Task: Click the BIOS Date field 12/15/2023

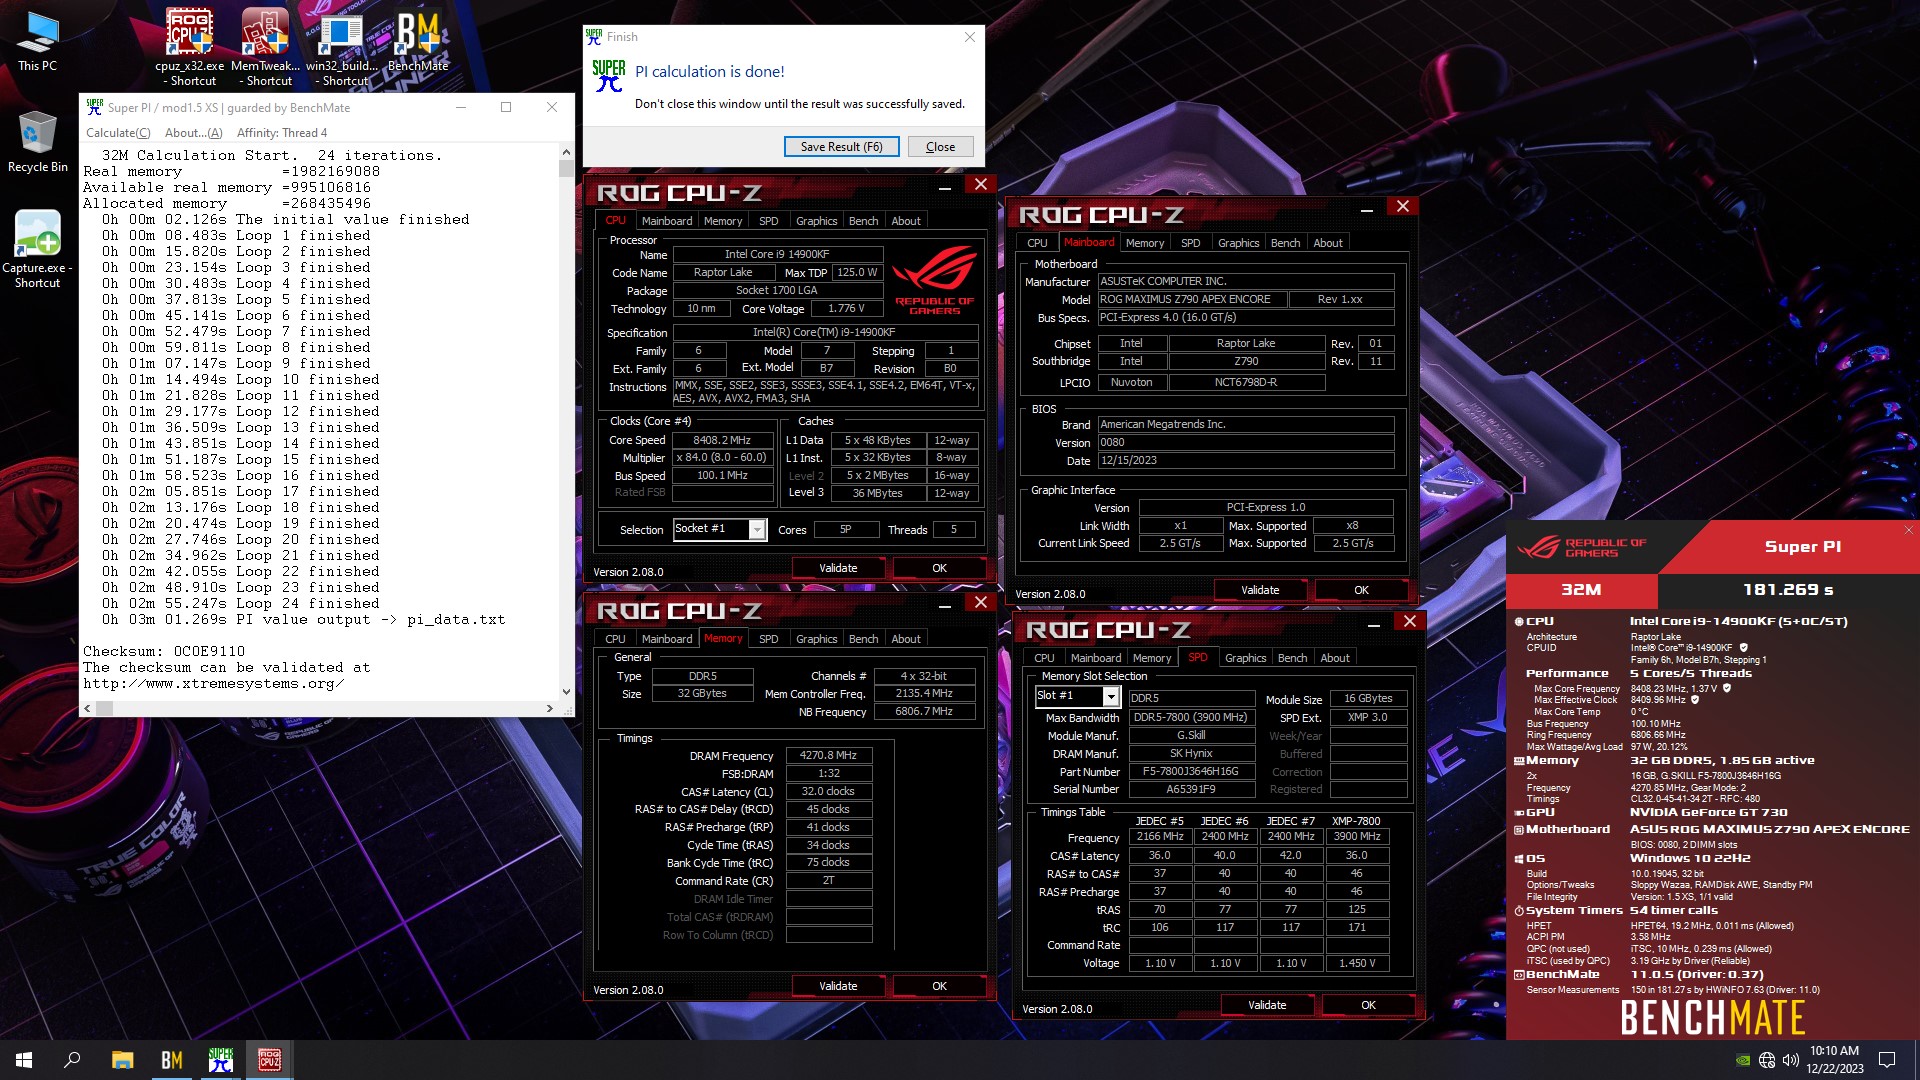Action: tap(1245, 461)
